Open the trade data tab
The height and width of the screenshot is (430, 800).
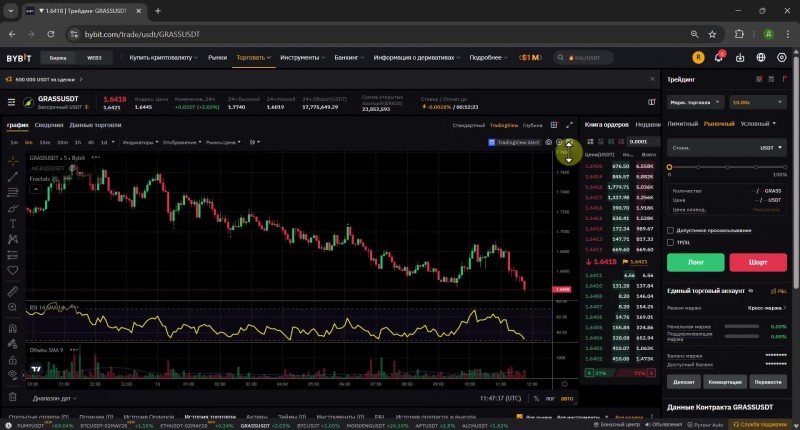click(95, 125)
